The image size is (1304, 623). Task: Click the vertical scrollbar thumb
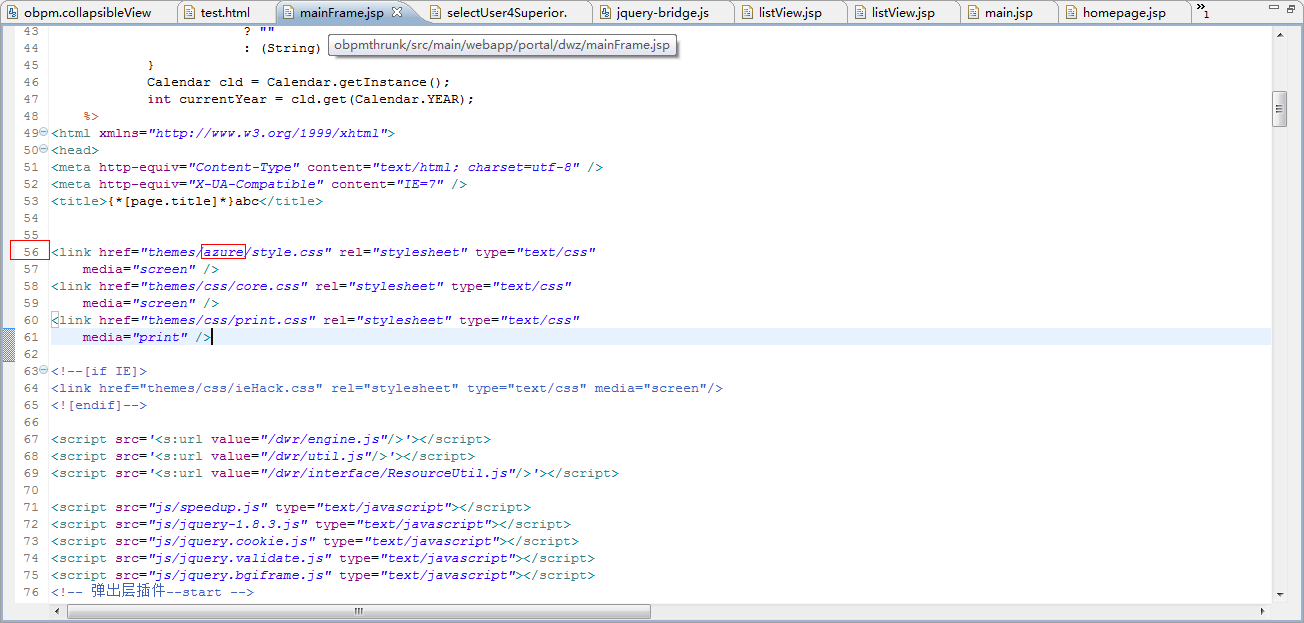[1279, 109]
